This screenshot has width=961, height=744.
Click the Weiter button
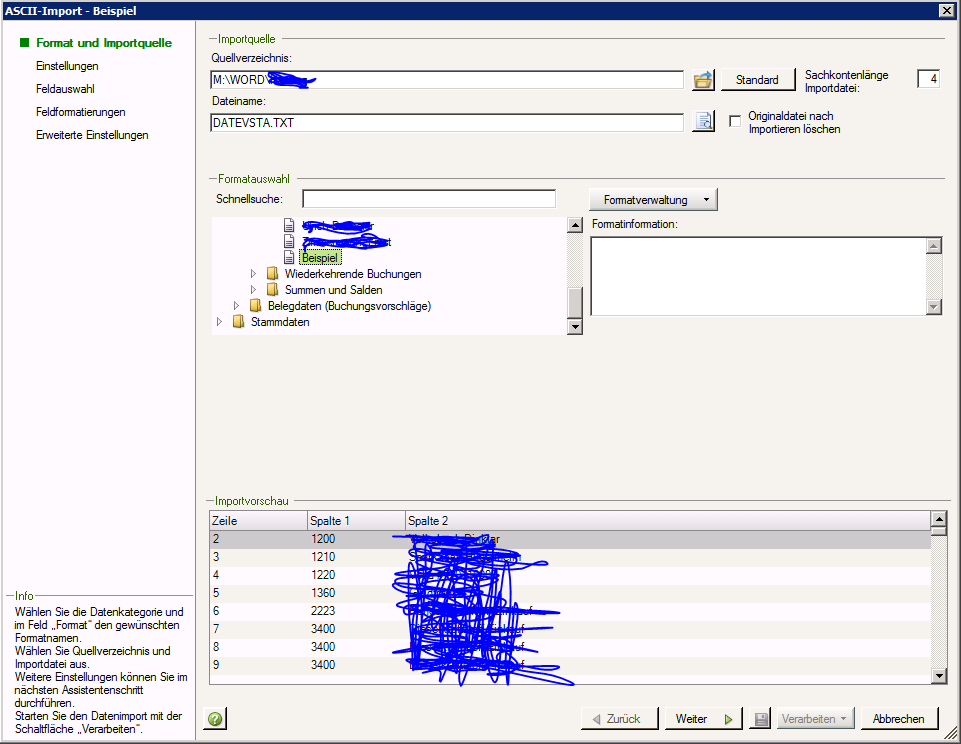tap(704, 719)
